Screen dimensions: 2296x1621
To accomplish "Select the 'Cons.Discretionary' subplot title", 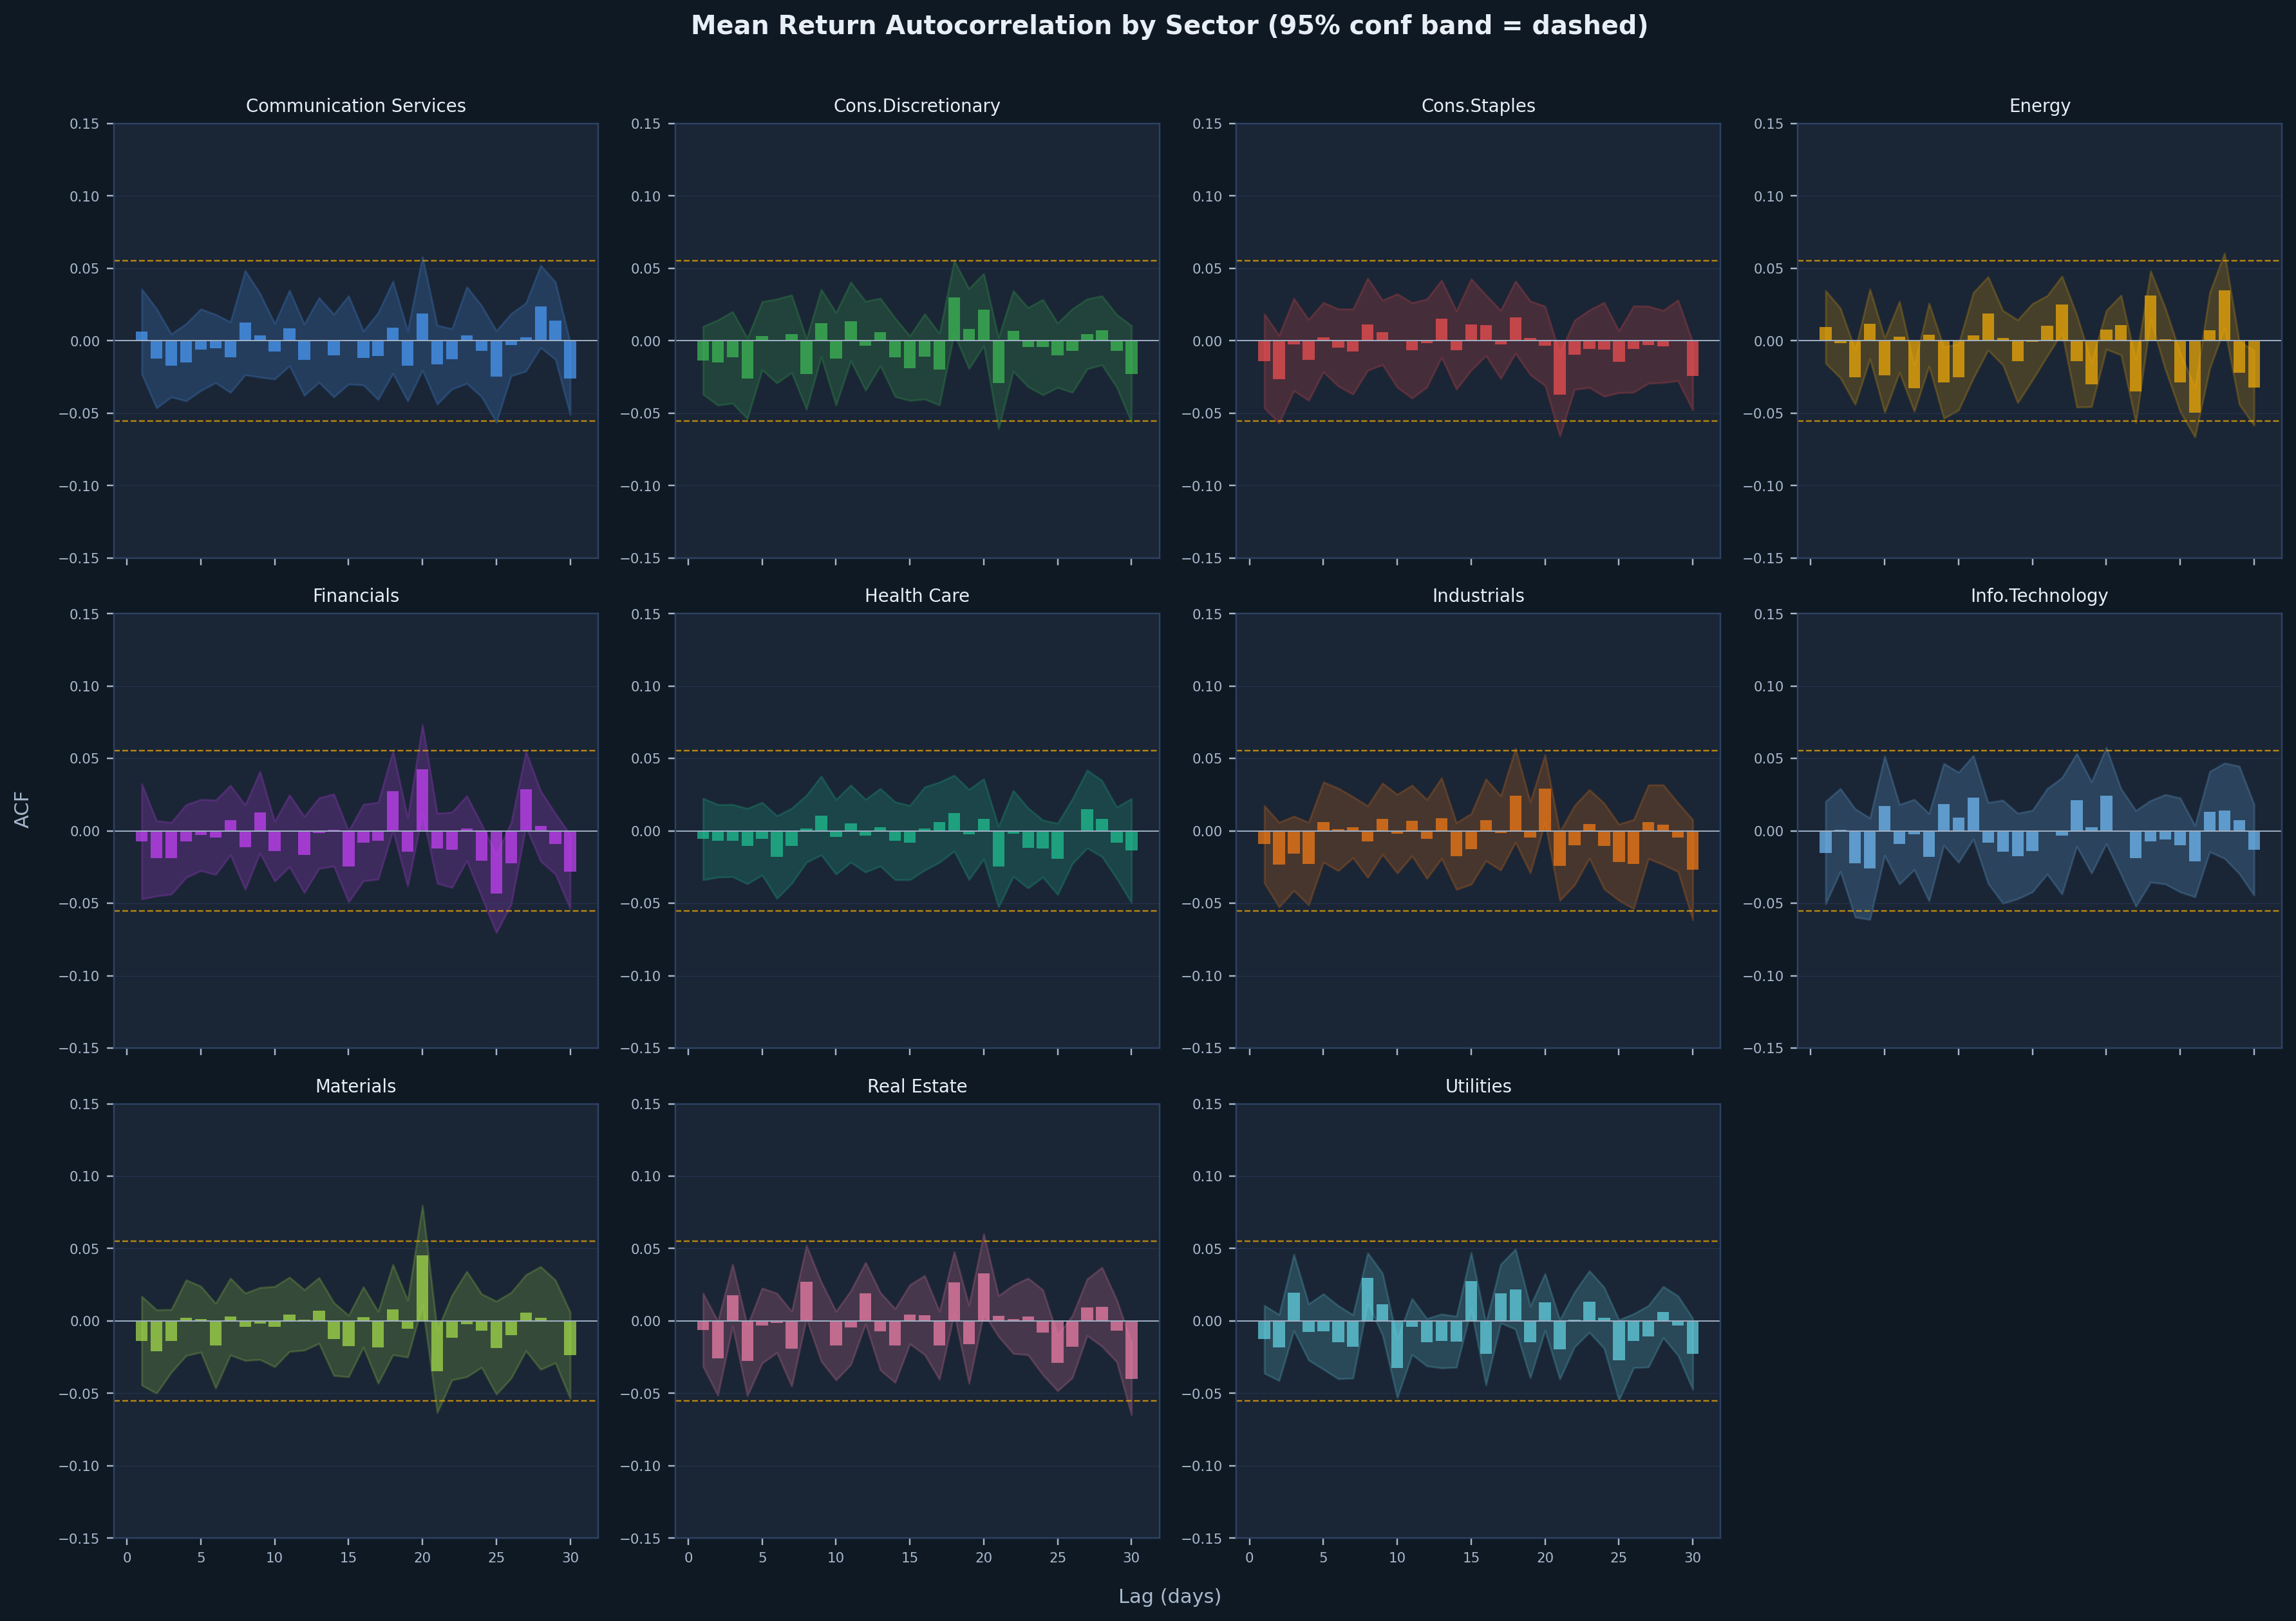I will coord(917,106).
